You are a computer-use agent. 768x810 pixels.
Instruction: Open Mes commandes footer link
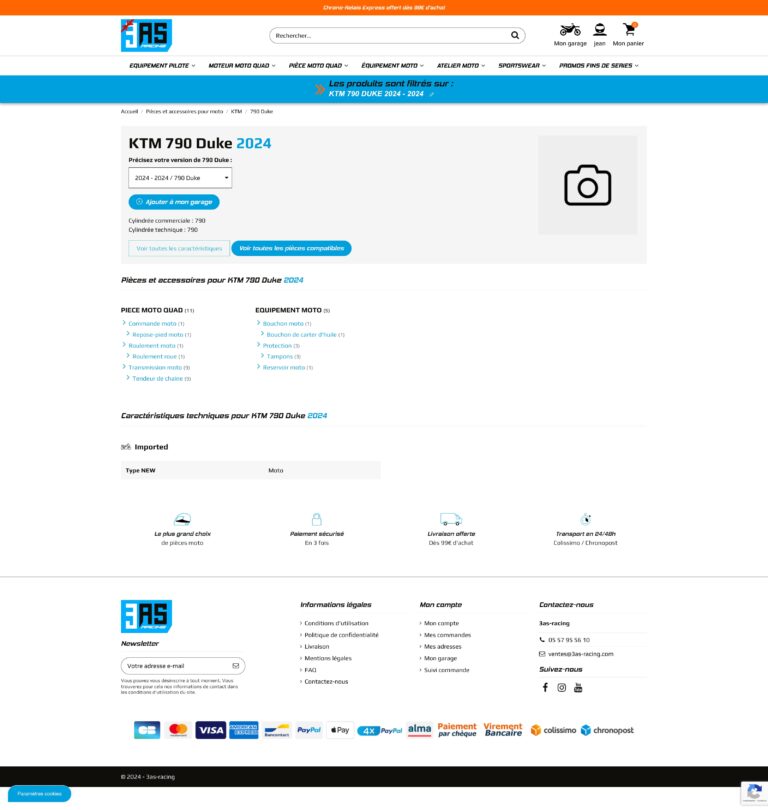tap(447, 635)
